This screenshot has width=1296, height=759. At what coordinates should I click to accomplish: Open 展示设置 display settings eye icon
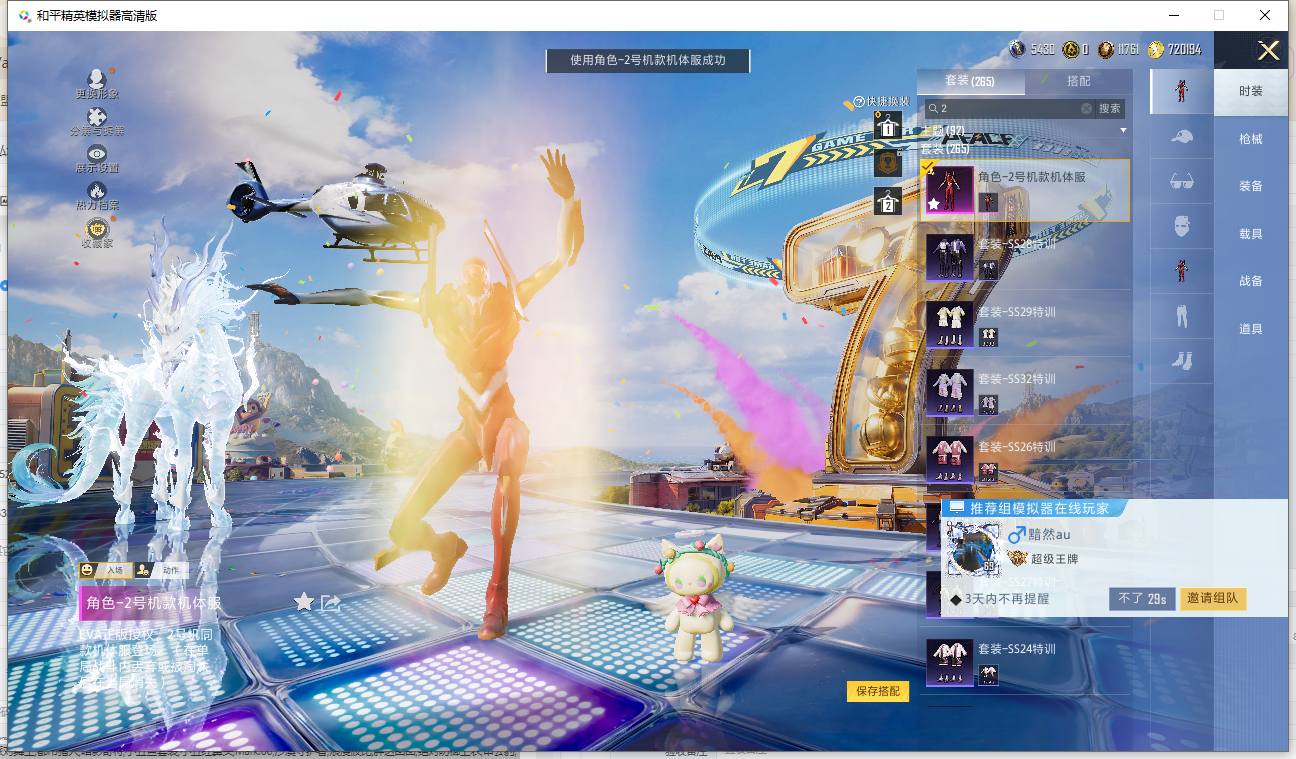(97, 153)
